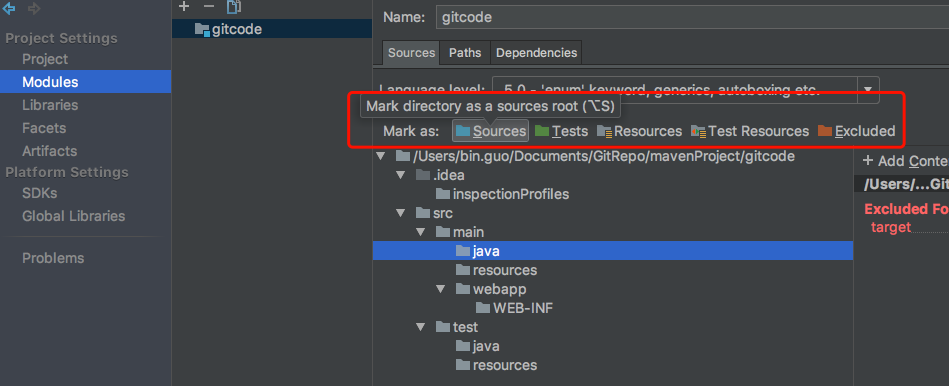Switch to the Paths tab
The width and height of the screenshot is (949, 386).
(465, 53)
